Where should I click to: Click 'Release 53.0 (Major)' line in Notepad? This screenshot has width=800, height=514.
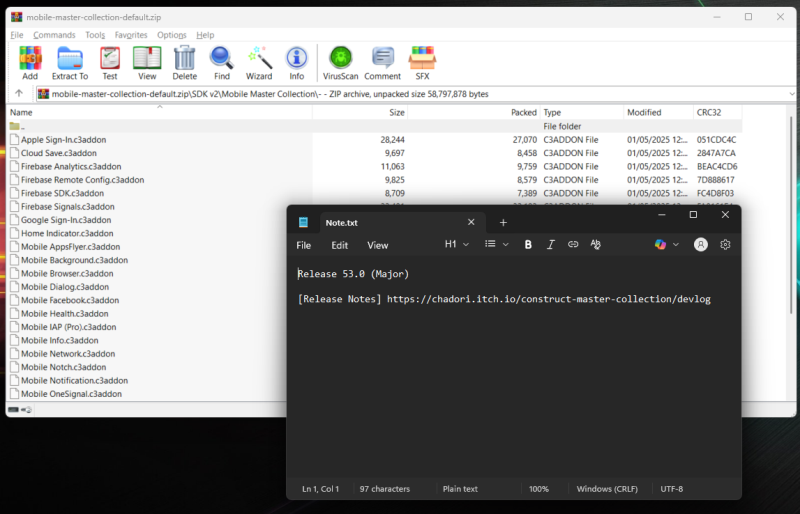coord(353,274)
